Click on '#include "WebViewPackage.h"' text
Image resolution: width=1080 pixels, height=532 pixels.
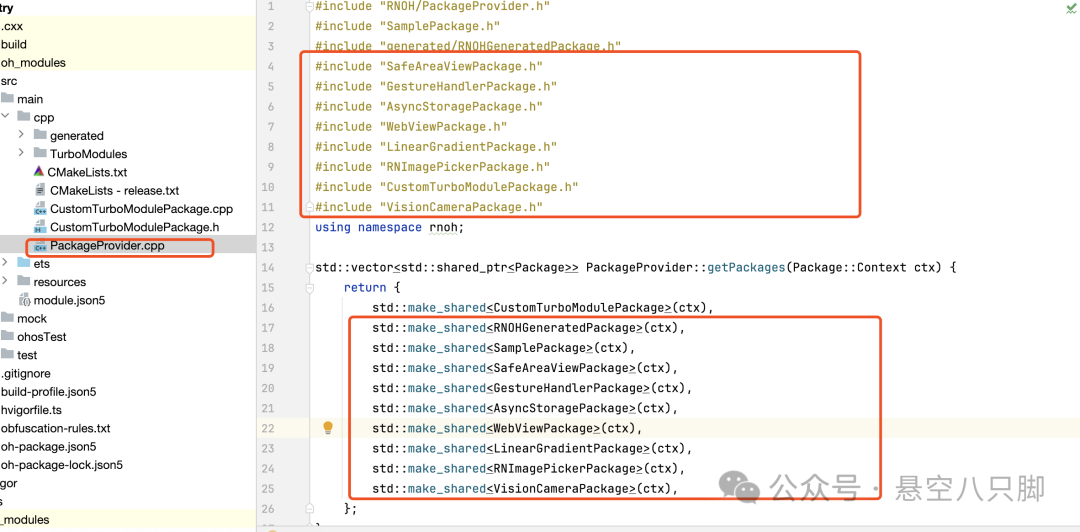tap(411, 127)
